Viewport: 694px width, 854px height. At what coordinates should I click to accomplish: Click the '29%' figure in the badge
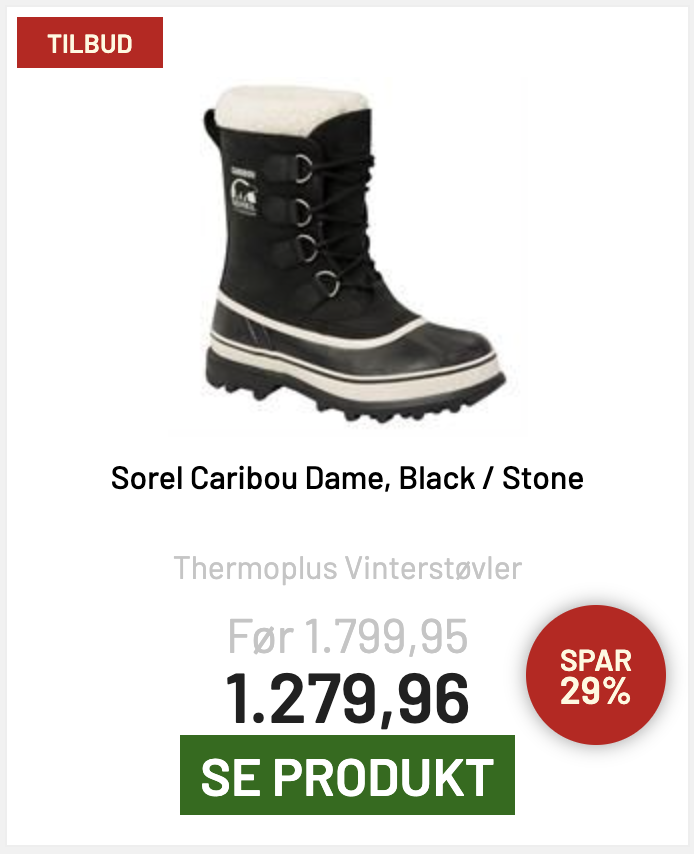click(x=595, y=691)
